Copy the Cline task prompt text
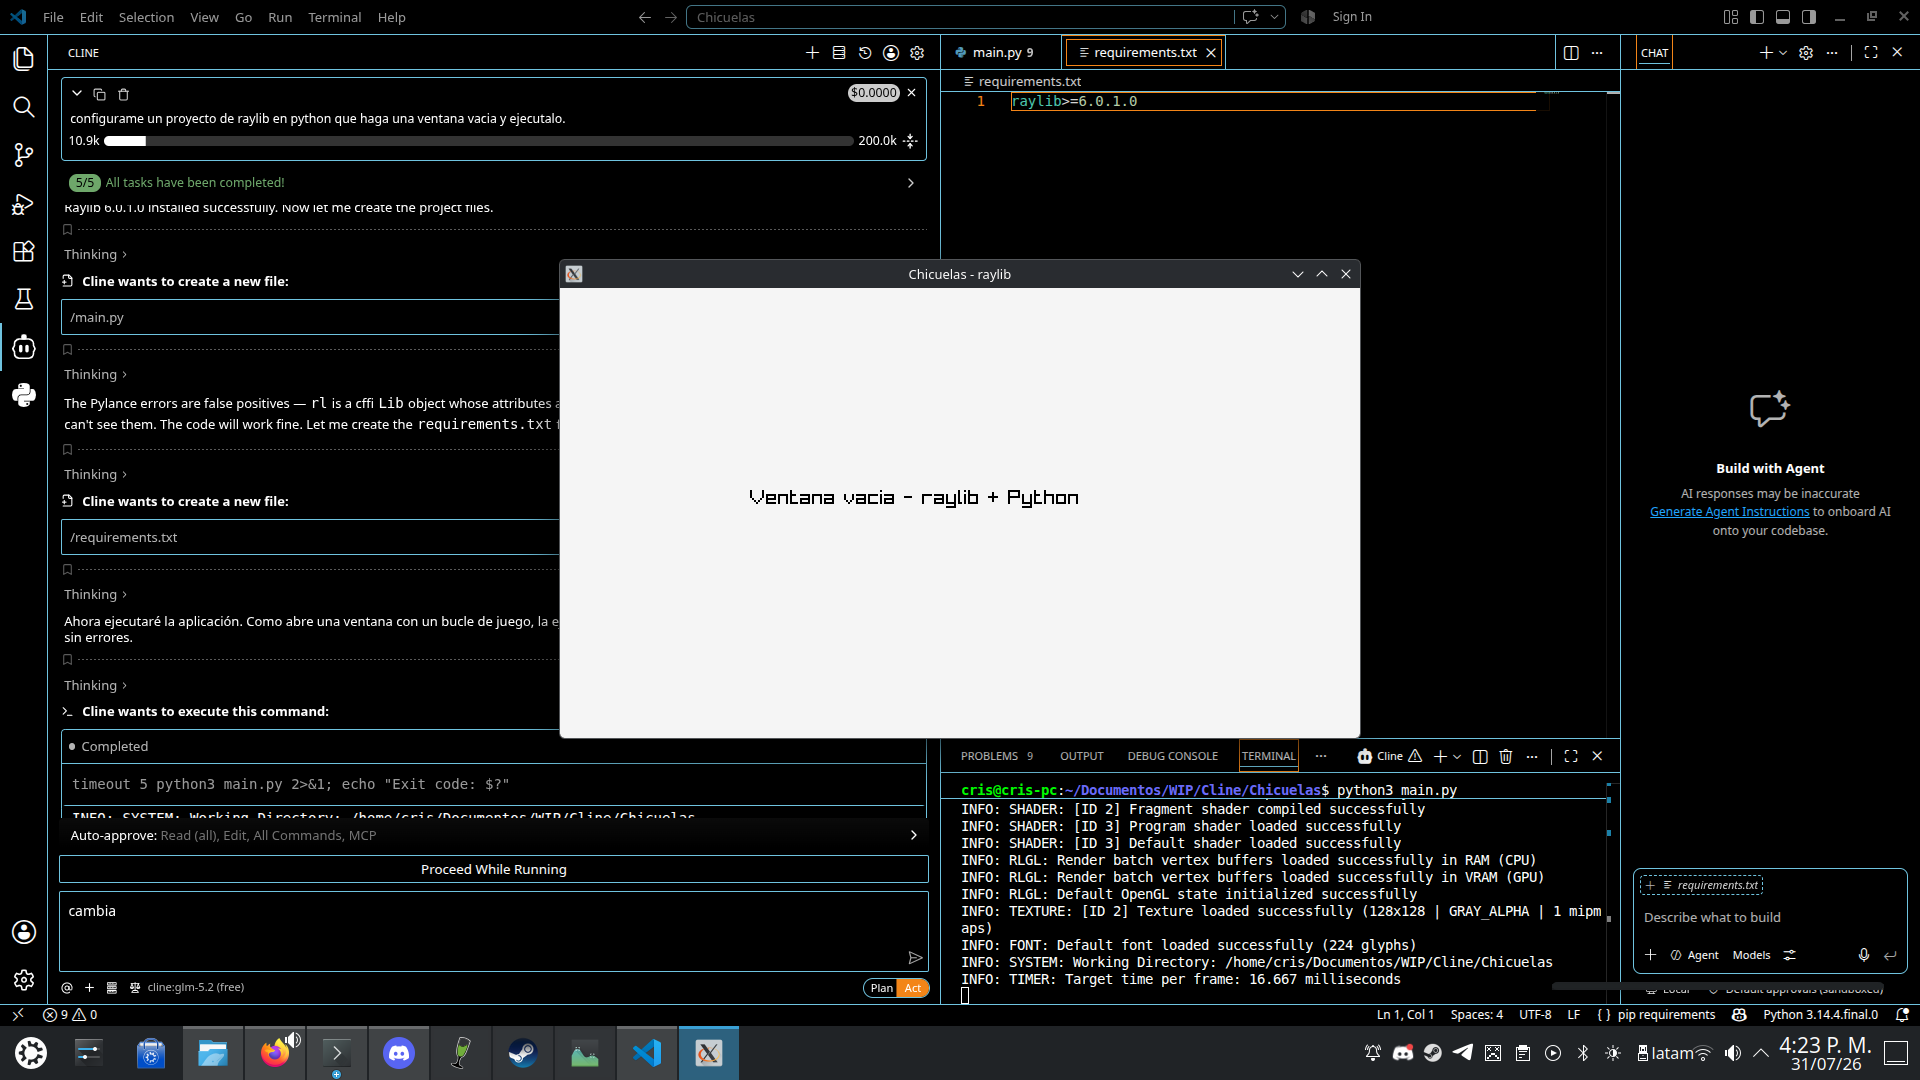Image resolution: width=1920 pixels, height=1080 pixels. (99, 94)
